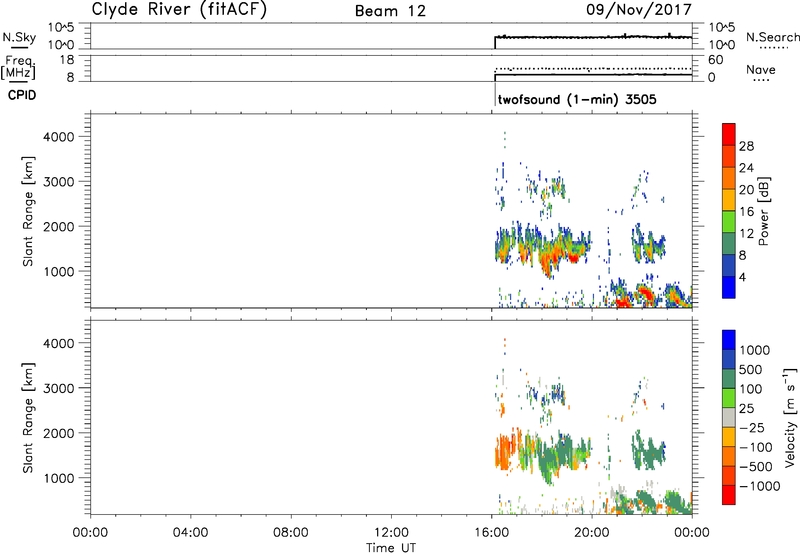Click the '08:00' time axis label

pos(291,533)
